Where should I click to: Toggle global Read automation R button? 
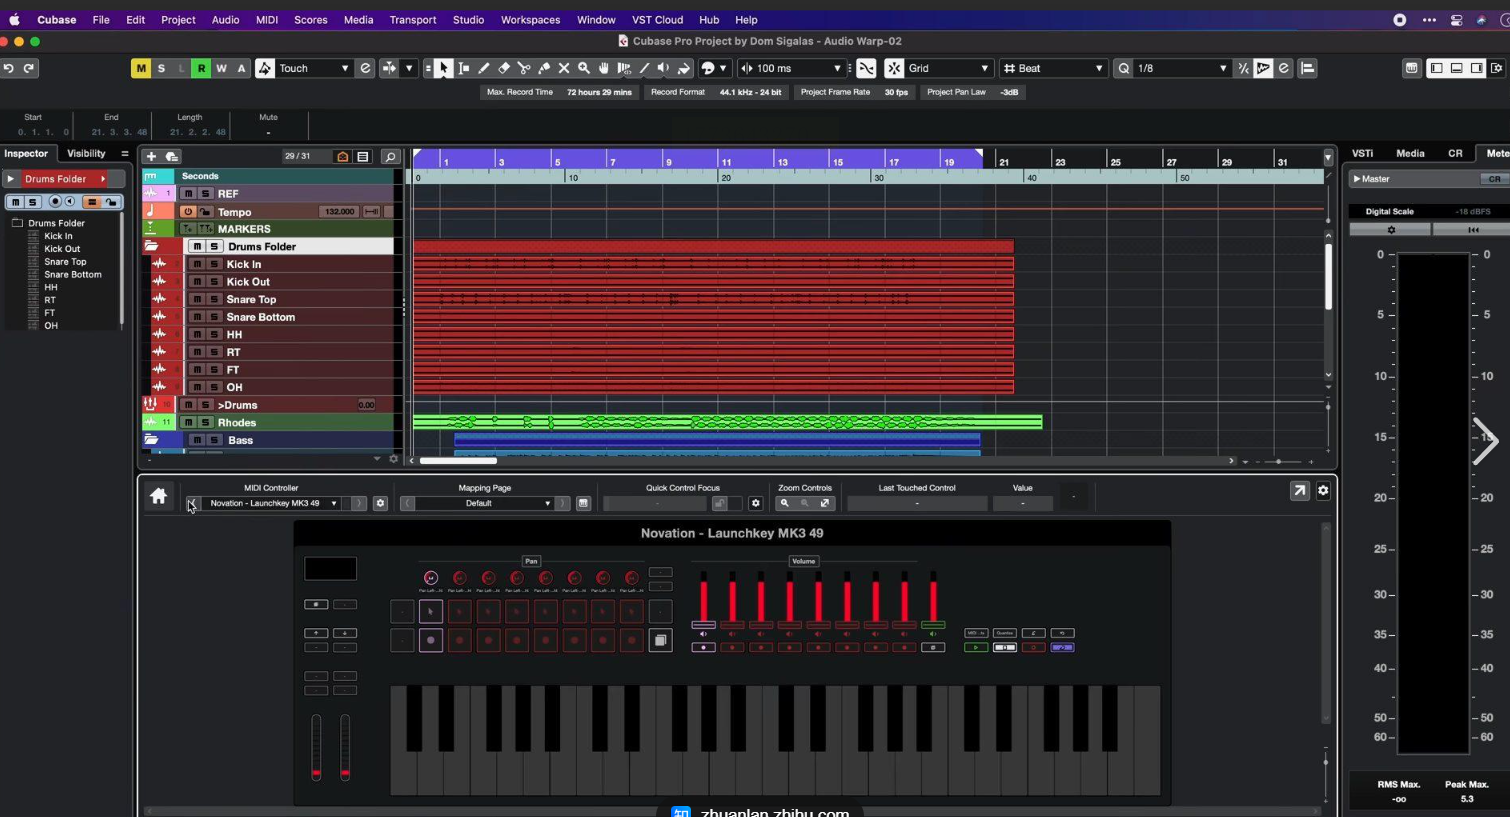click(201, 68)
